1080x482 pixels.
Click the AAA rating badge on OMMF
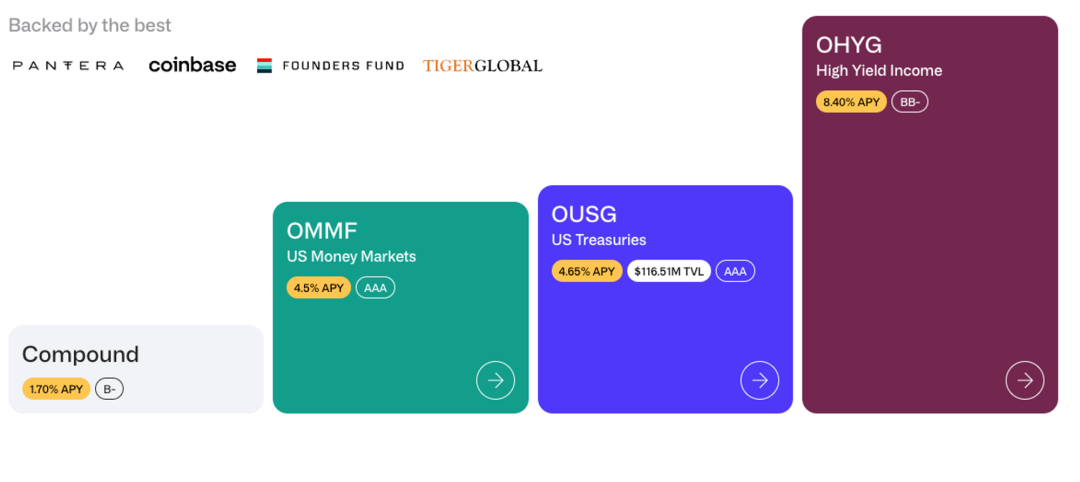coord(375,288)
